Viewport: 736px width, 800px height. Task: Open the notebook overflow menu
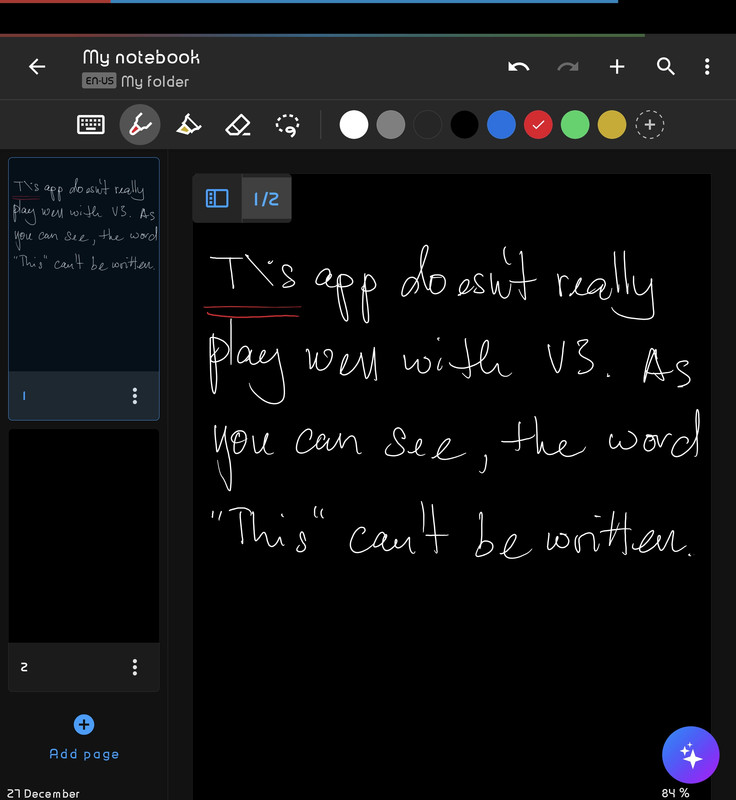pyautogui.click(x=707, y=66)
